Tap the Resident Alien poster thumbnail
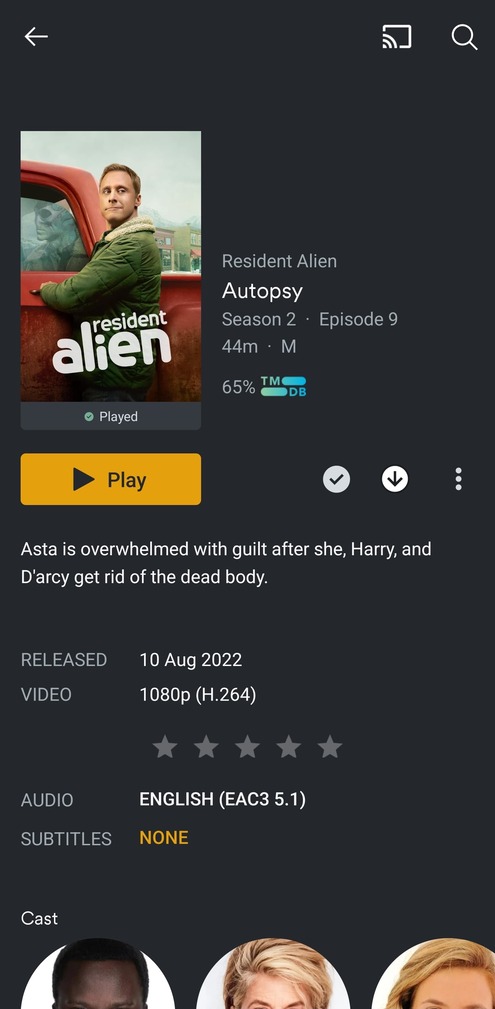Viewport: 495px width, 1009px height. coord(111,266)
